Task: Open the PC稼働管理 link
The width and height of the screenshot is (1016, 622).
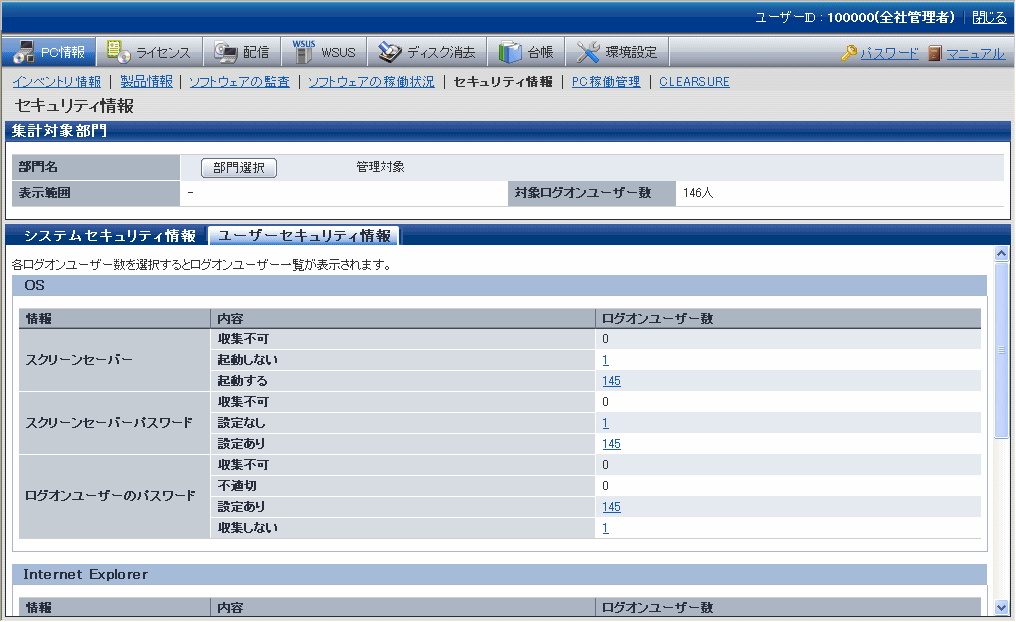Action: 606,82
